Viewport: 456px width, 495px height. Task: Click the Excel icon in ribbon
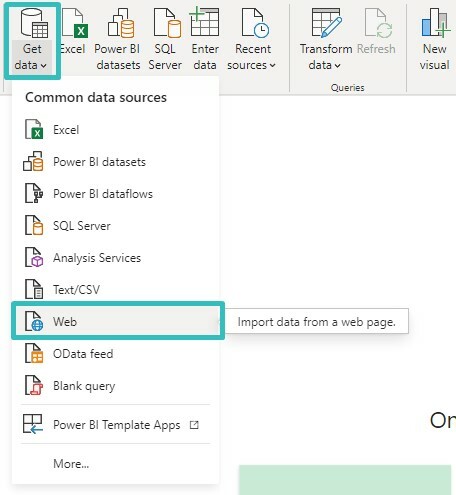[x=75, y=23]
